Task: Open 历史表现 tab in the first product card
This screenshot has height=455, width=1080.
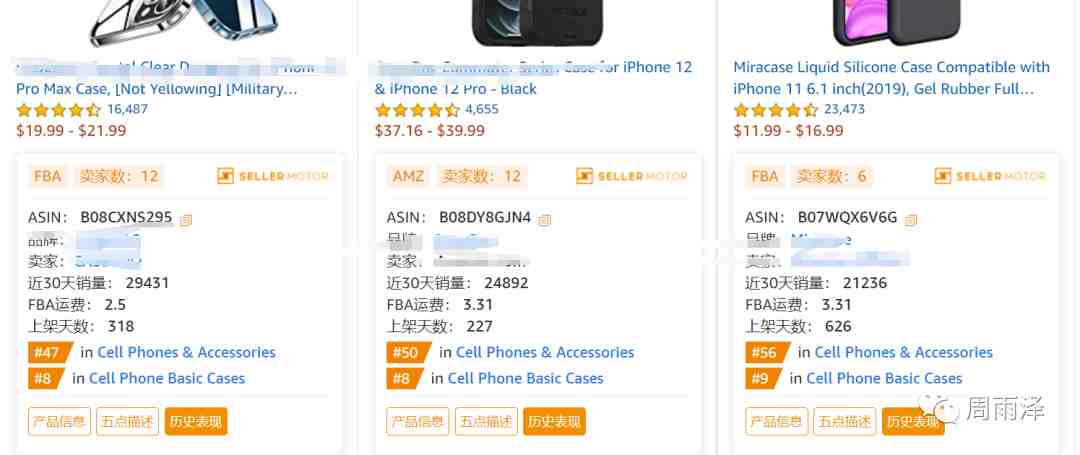Action: click(x=196, y=421)
